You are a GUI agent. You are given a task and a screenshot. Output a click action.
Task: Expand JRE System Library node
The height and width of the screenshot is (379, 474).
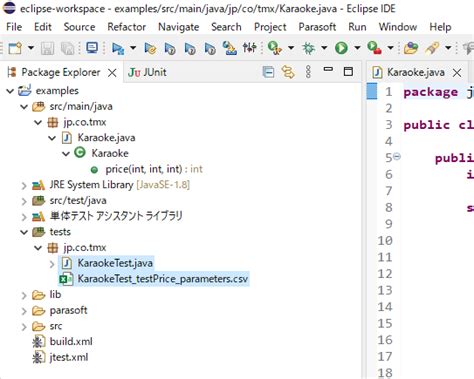pyautogui.click(x=24, y=185)
